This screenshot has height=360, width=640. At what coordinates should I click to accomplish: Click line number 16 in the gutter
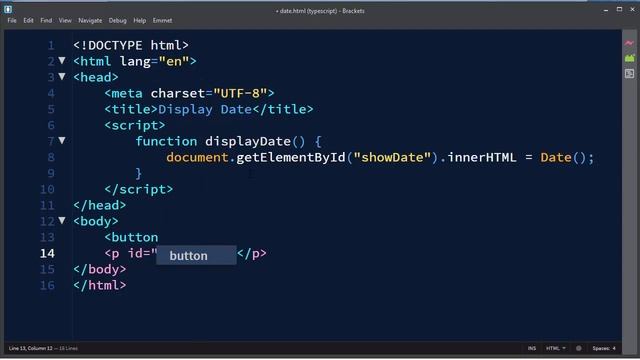(x=47, y=285)
